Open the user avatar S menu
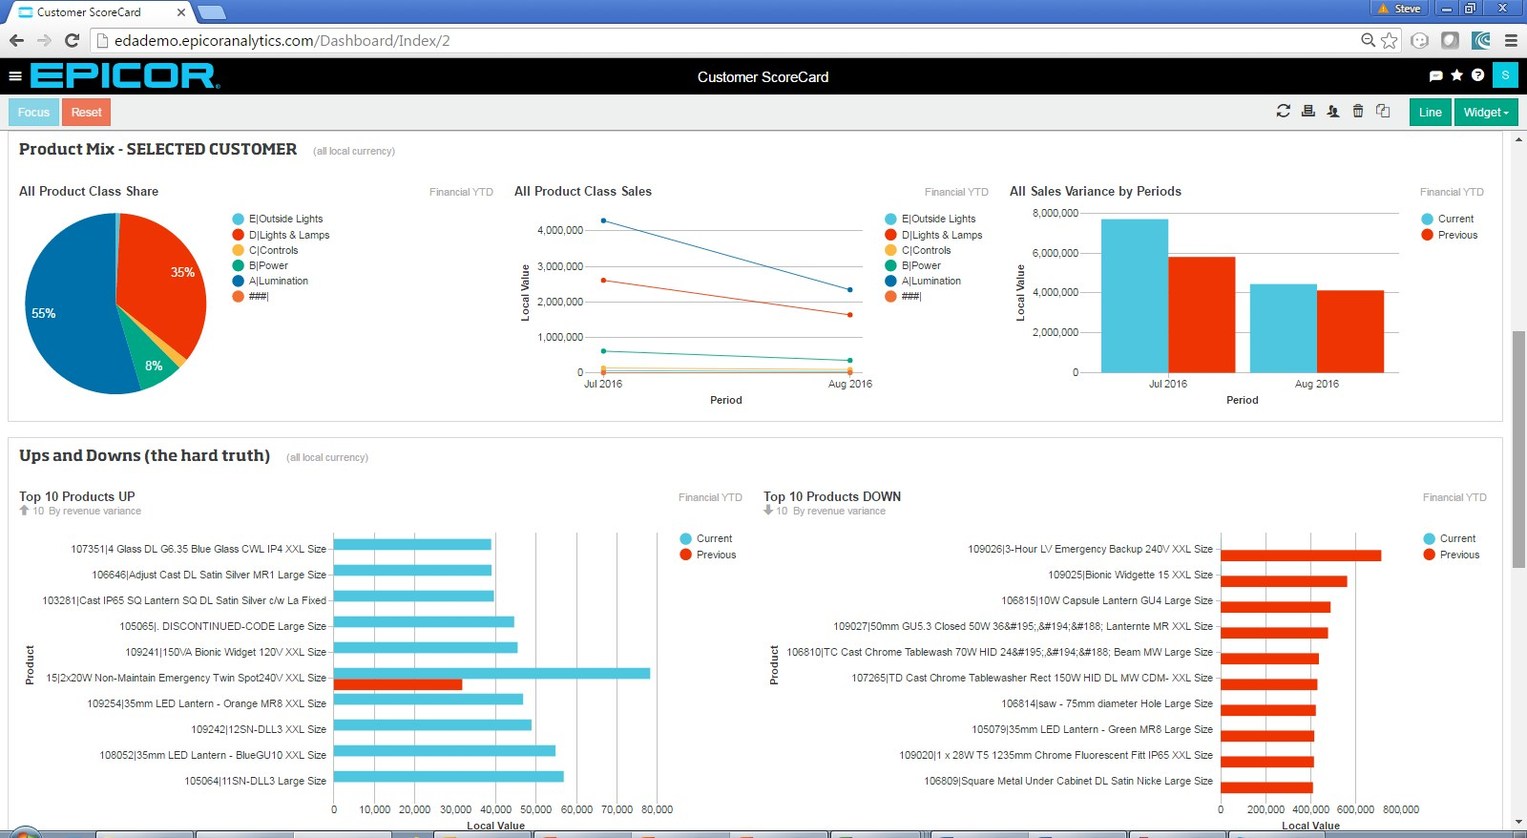The image size is (1527, 838). click(1505, 76)
